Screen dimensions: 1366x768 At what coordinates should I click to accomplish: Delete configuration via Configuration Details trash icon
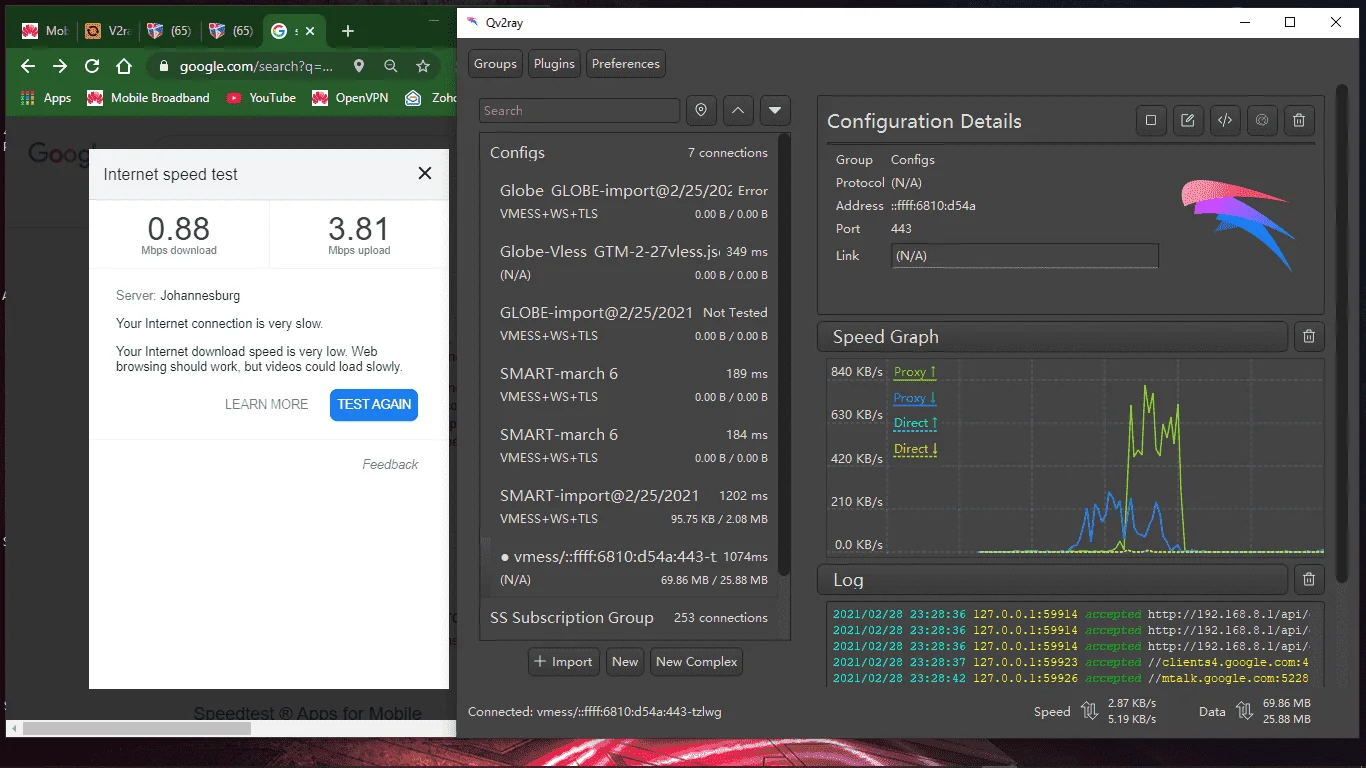point(1299,121)
